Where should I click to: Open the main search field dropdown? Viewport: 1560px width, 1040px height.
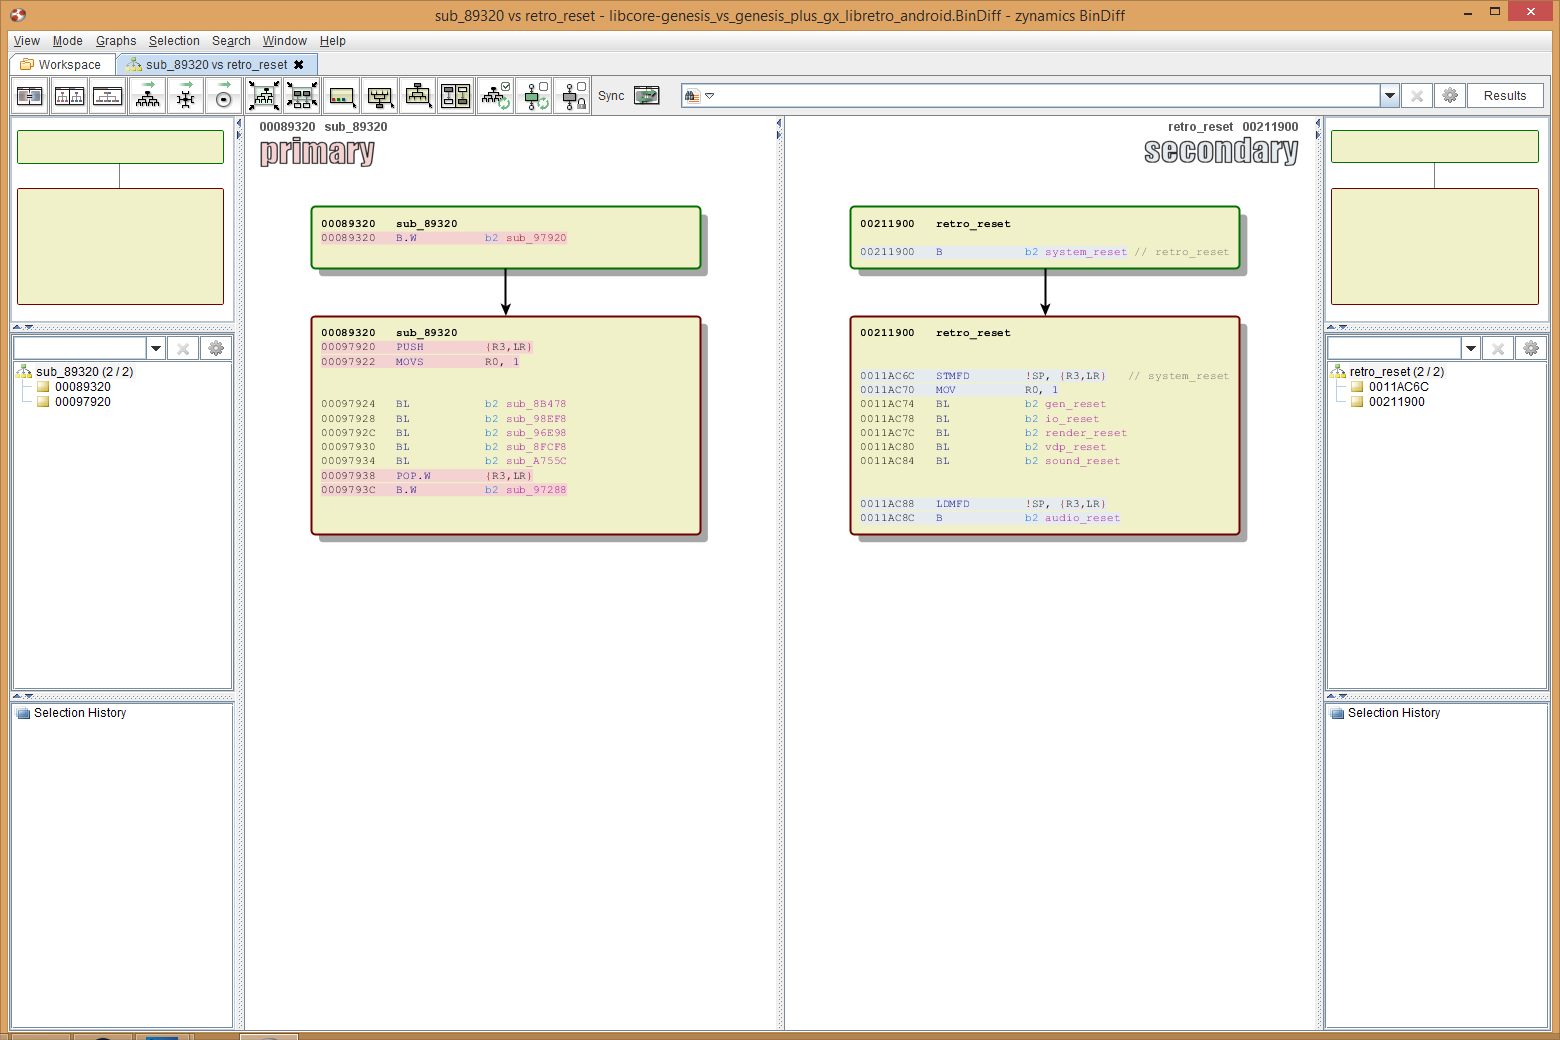1389,96
